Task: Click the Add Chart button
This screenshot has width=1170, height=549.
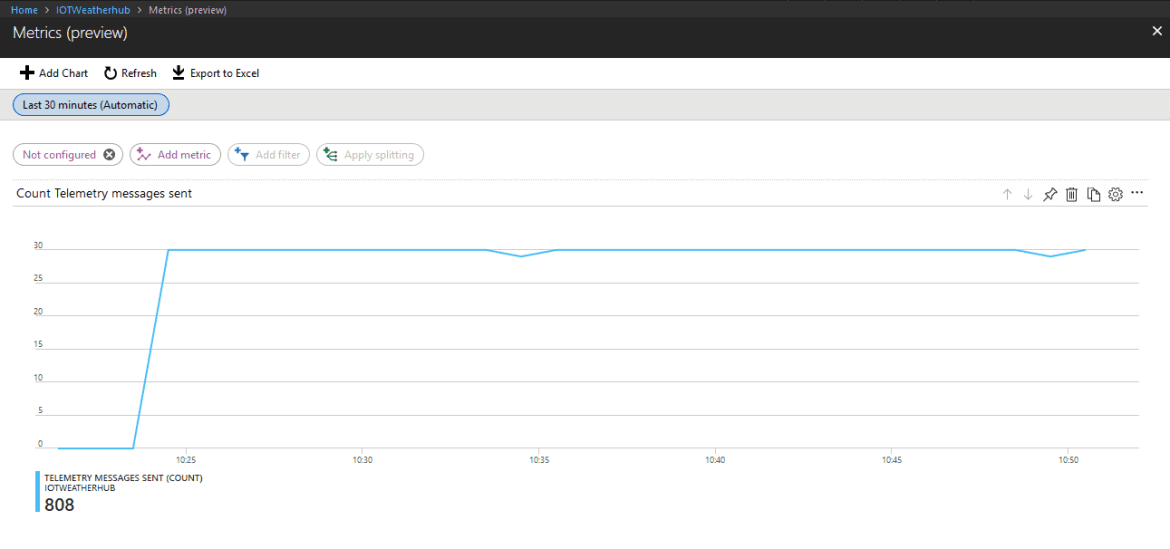Action: coord(54,73)
